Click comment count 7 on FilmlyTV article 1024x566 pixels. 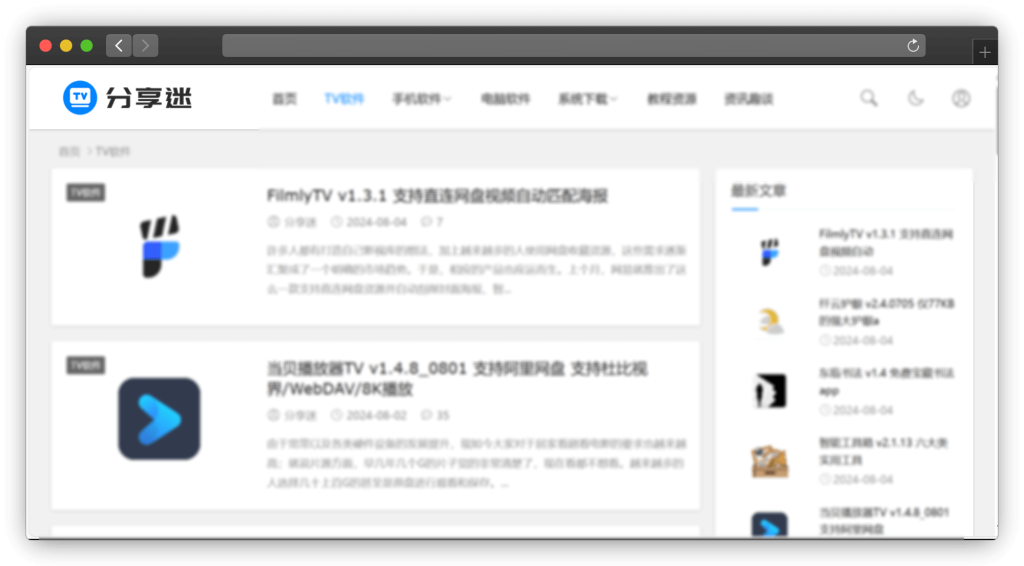[x=432, y=222]
